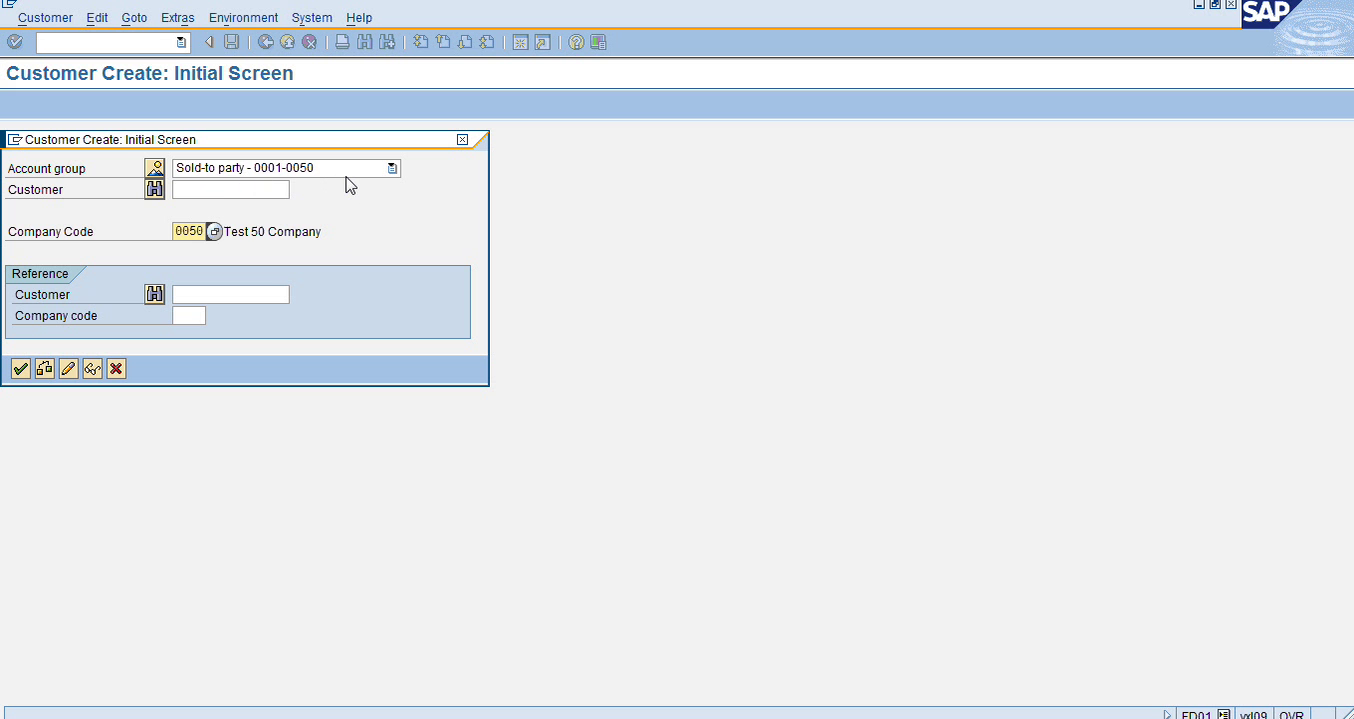Click the Account group picture icon button

click(x=154, y=168)
